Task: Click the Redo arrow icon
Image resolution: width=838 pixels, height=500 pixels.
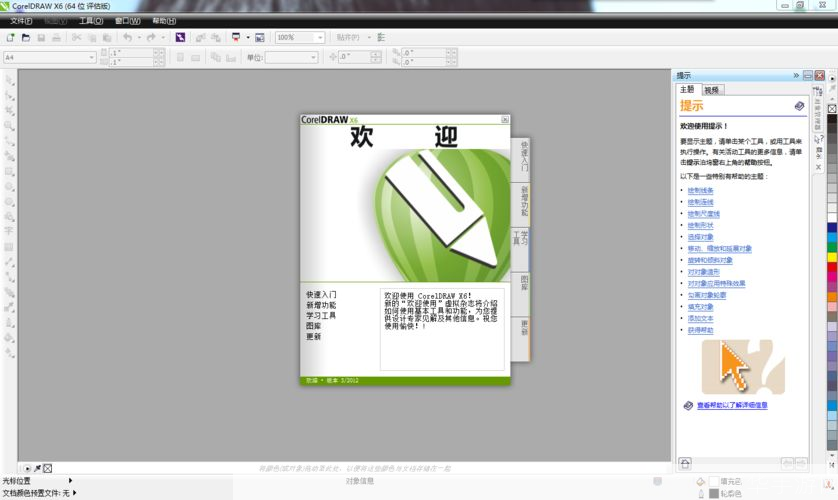Action: point(151,37)
